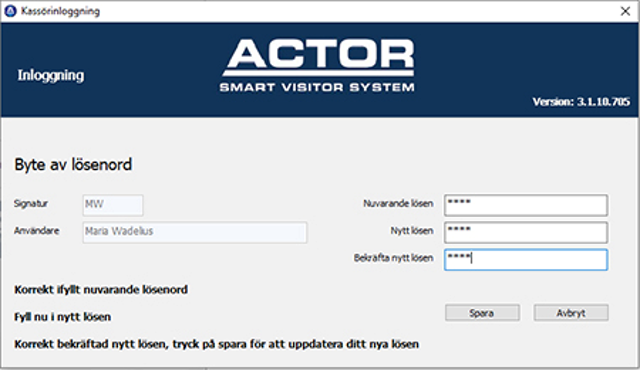The height and width of the screenshot is (370, 640).
Task: Click the Användare label
Action: tap(37, 231)
